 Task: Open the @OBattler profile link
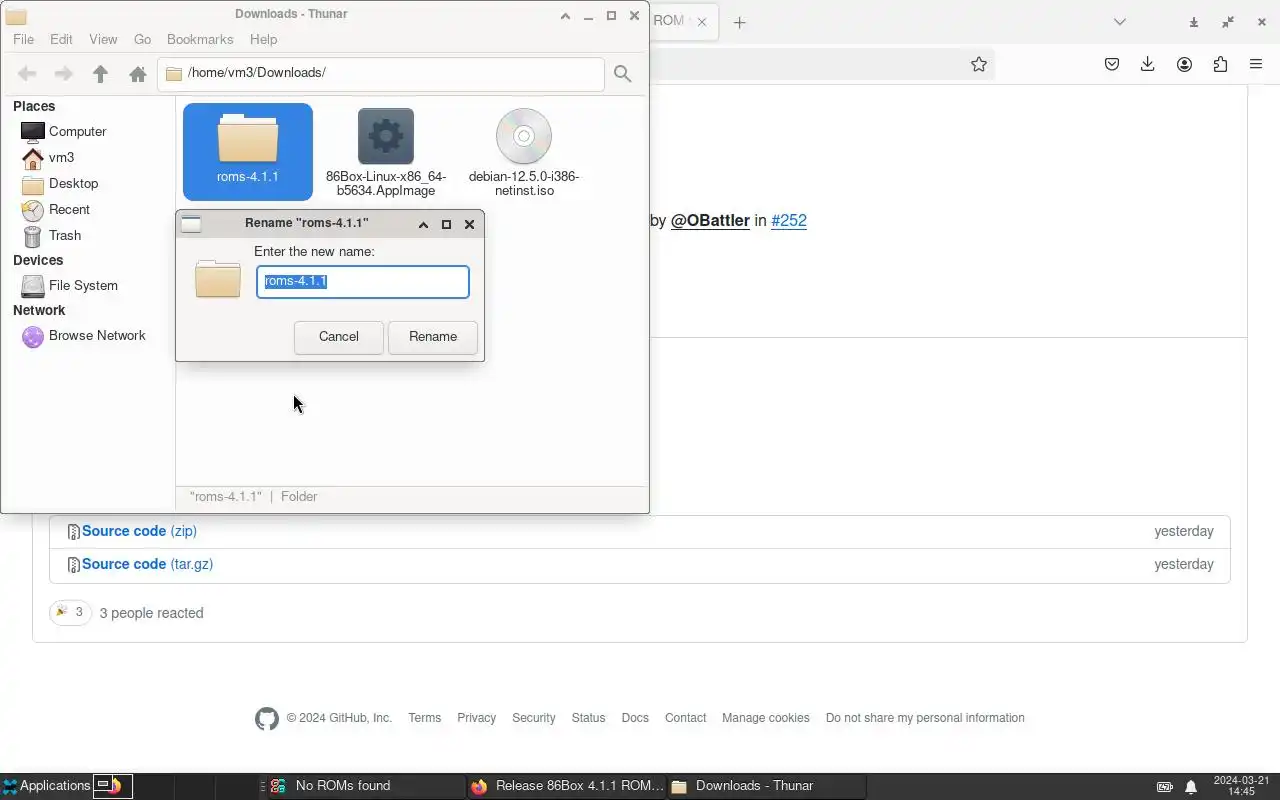click(710, 220)
